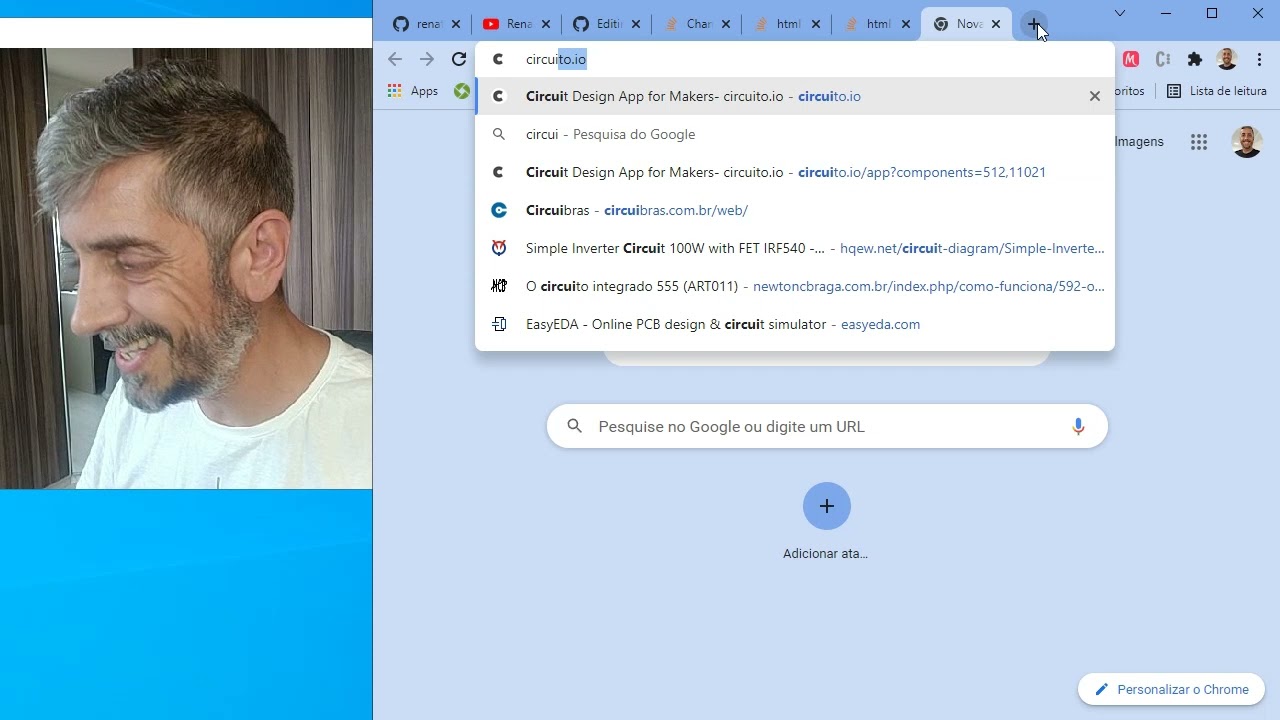The image size is (1280, 720).
Task: Add a shortcut with 'Adicionar atalho'
Action: pyautogui.click(x=826, y=523)
